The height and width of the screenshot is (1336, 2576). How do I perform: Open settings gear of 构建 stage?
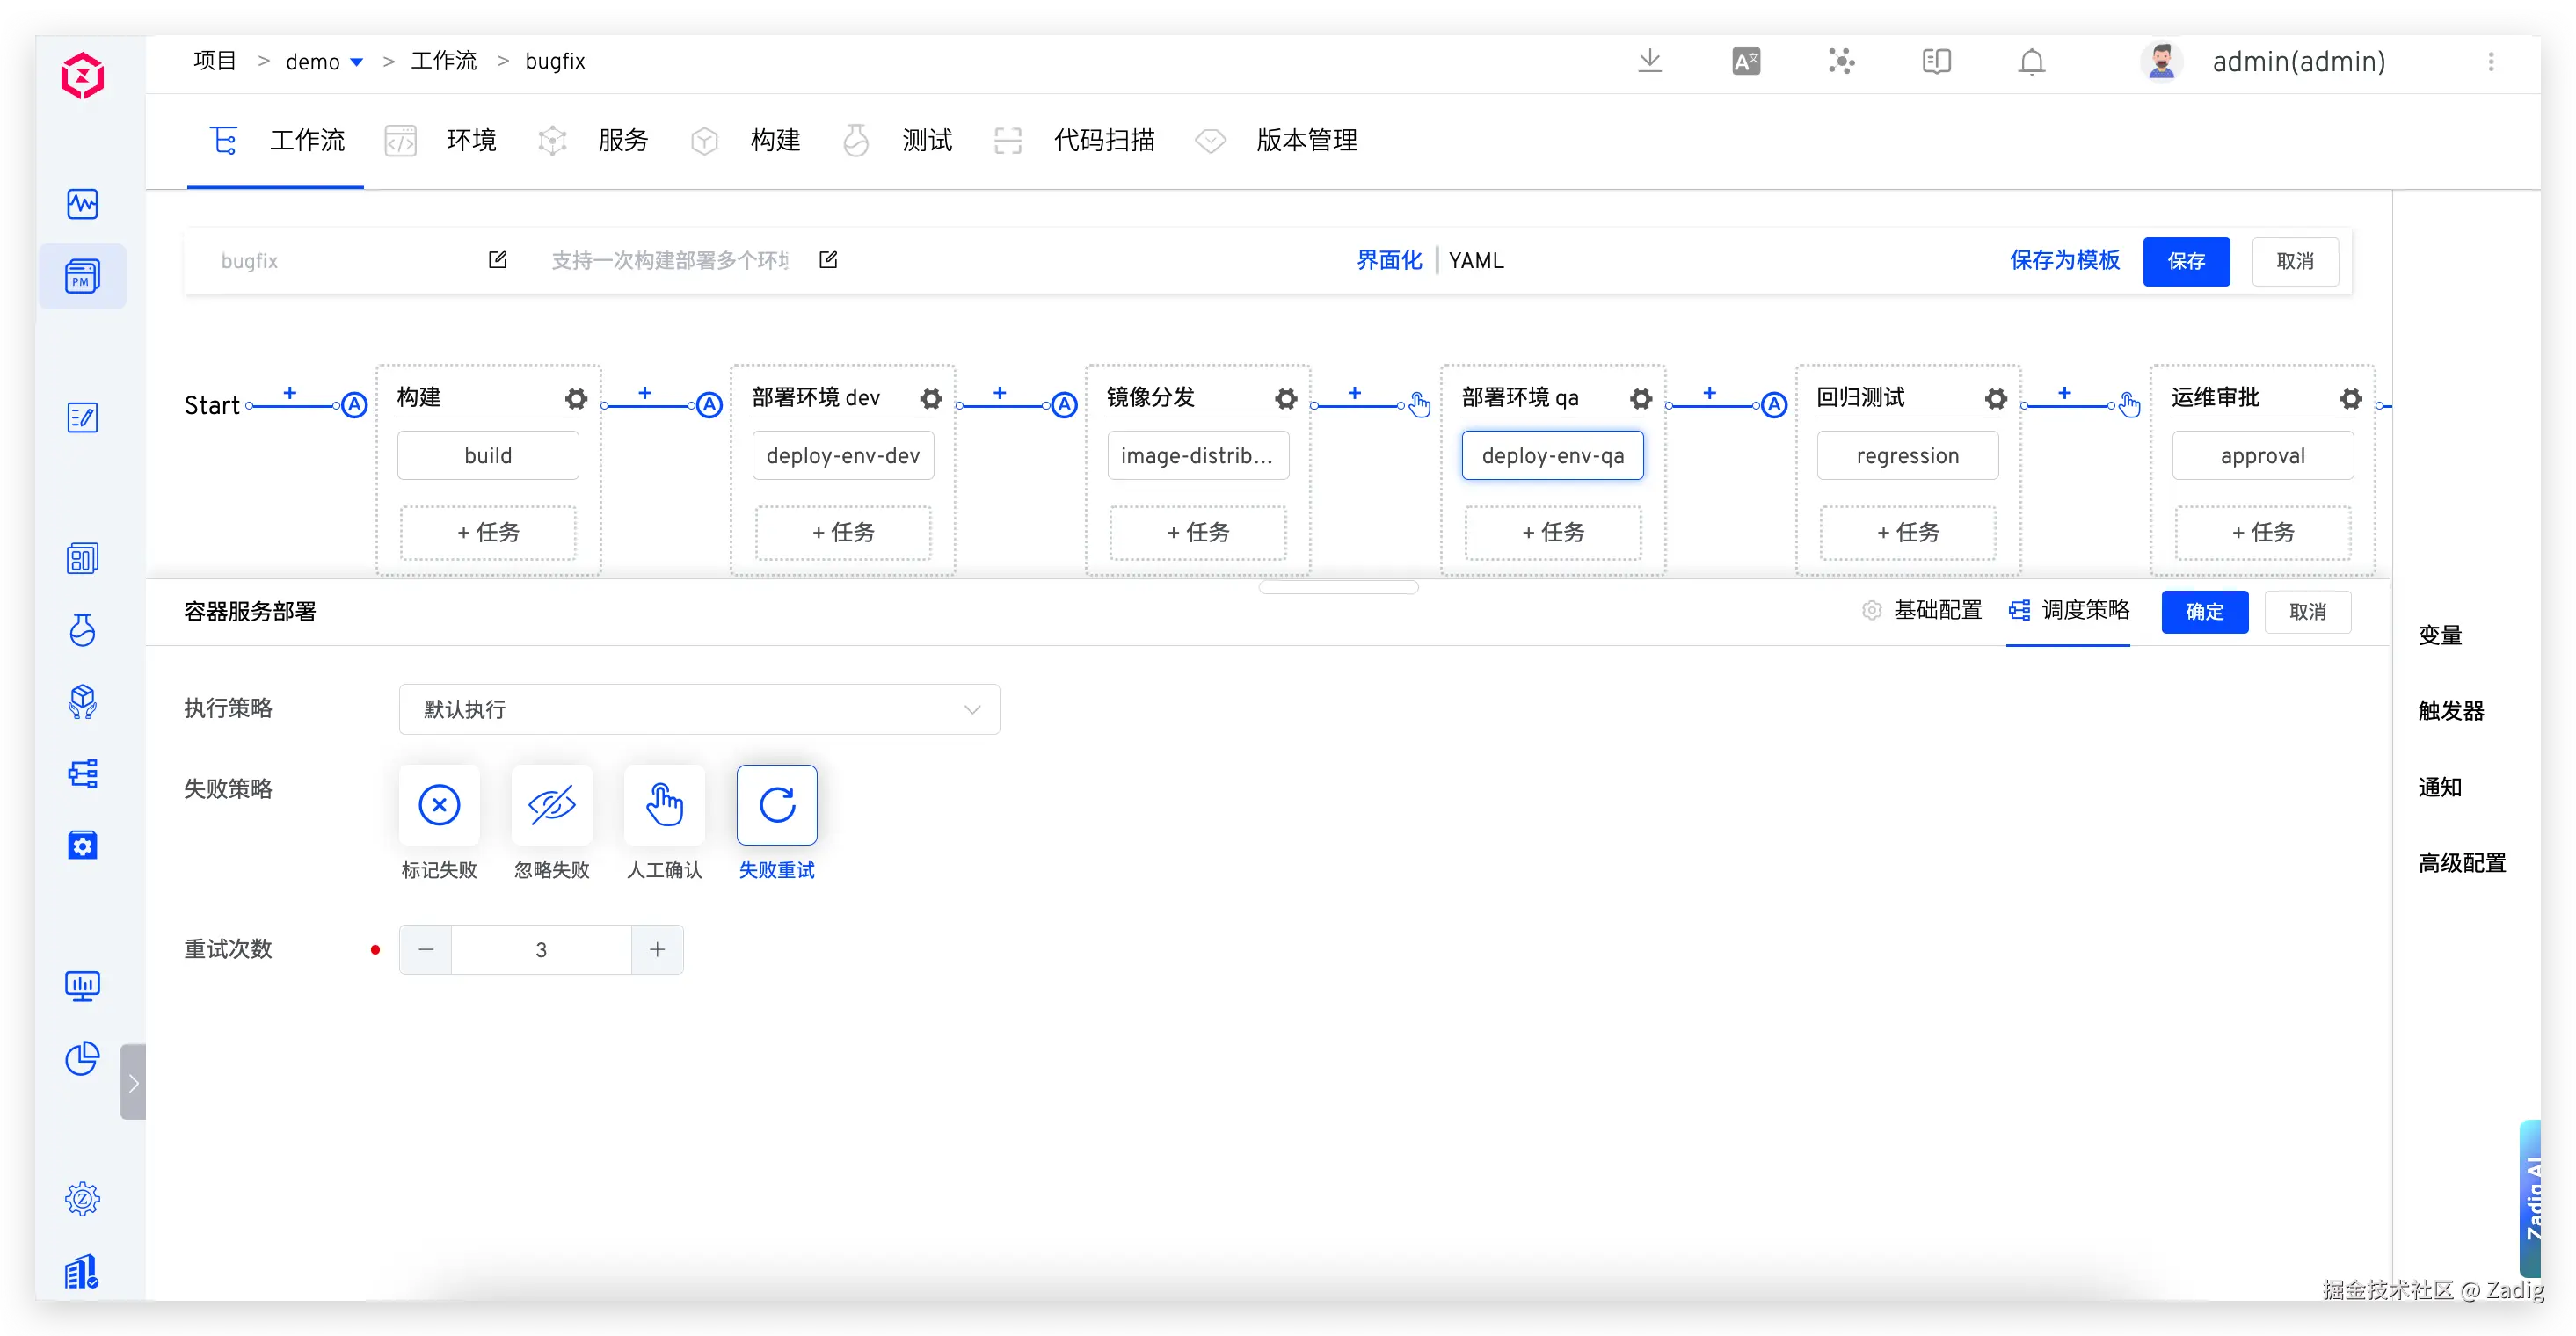point(576,398)
